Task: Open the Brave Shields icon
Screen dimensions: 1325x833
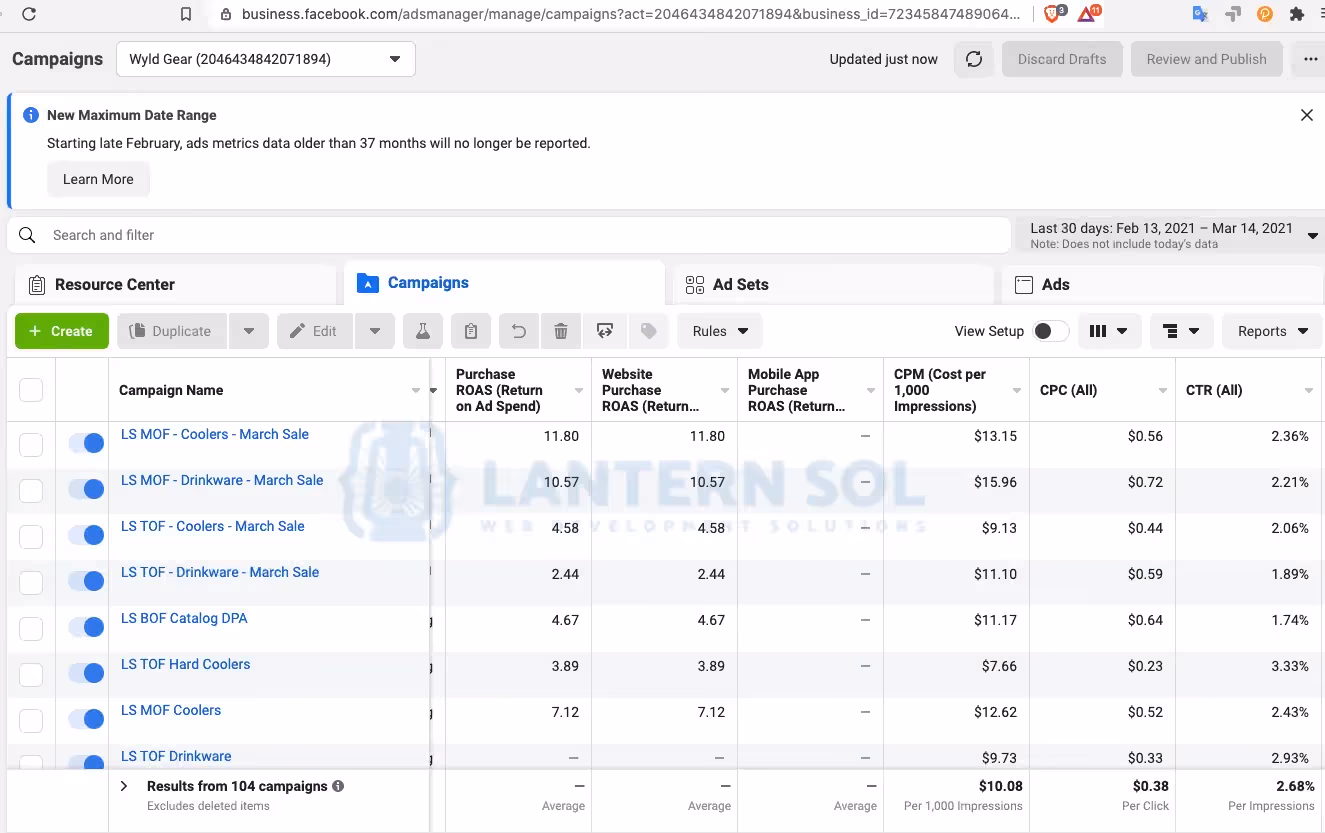Action: coord(1054,14)
